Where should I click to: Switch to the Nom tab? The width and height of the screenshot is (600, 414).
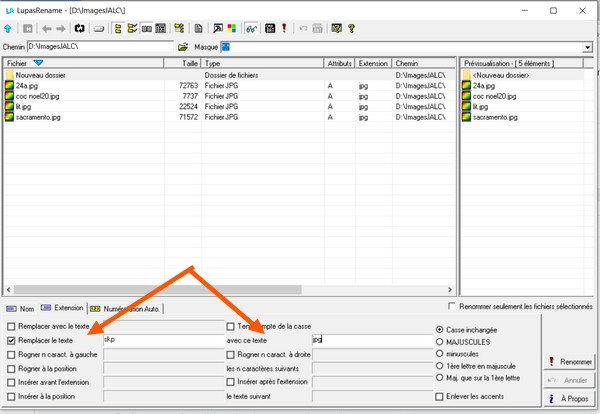tap(21, 309)
